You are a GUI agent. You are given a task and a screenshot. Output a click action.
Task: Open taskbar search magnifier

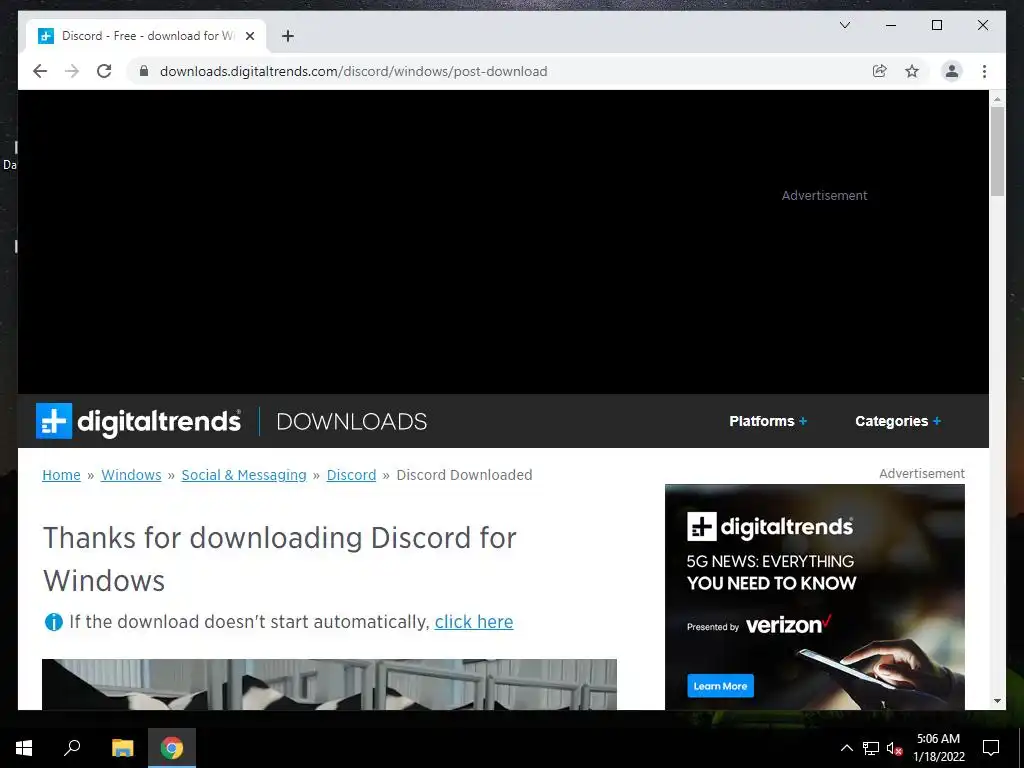coord(72,747)
